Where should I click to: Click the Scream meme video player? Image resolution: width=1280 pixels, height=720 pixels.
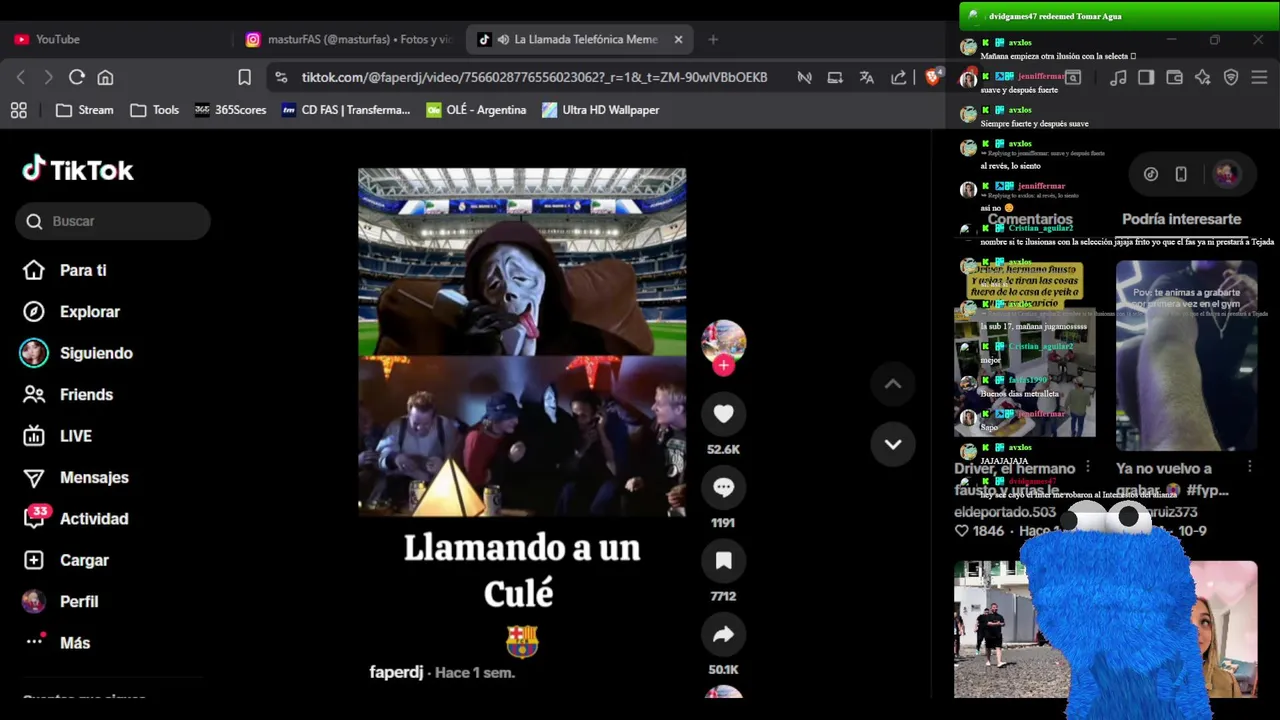click(522, 342)
